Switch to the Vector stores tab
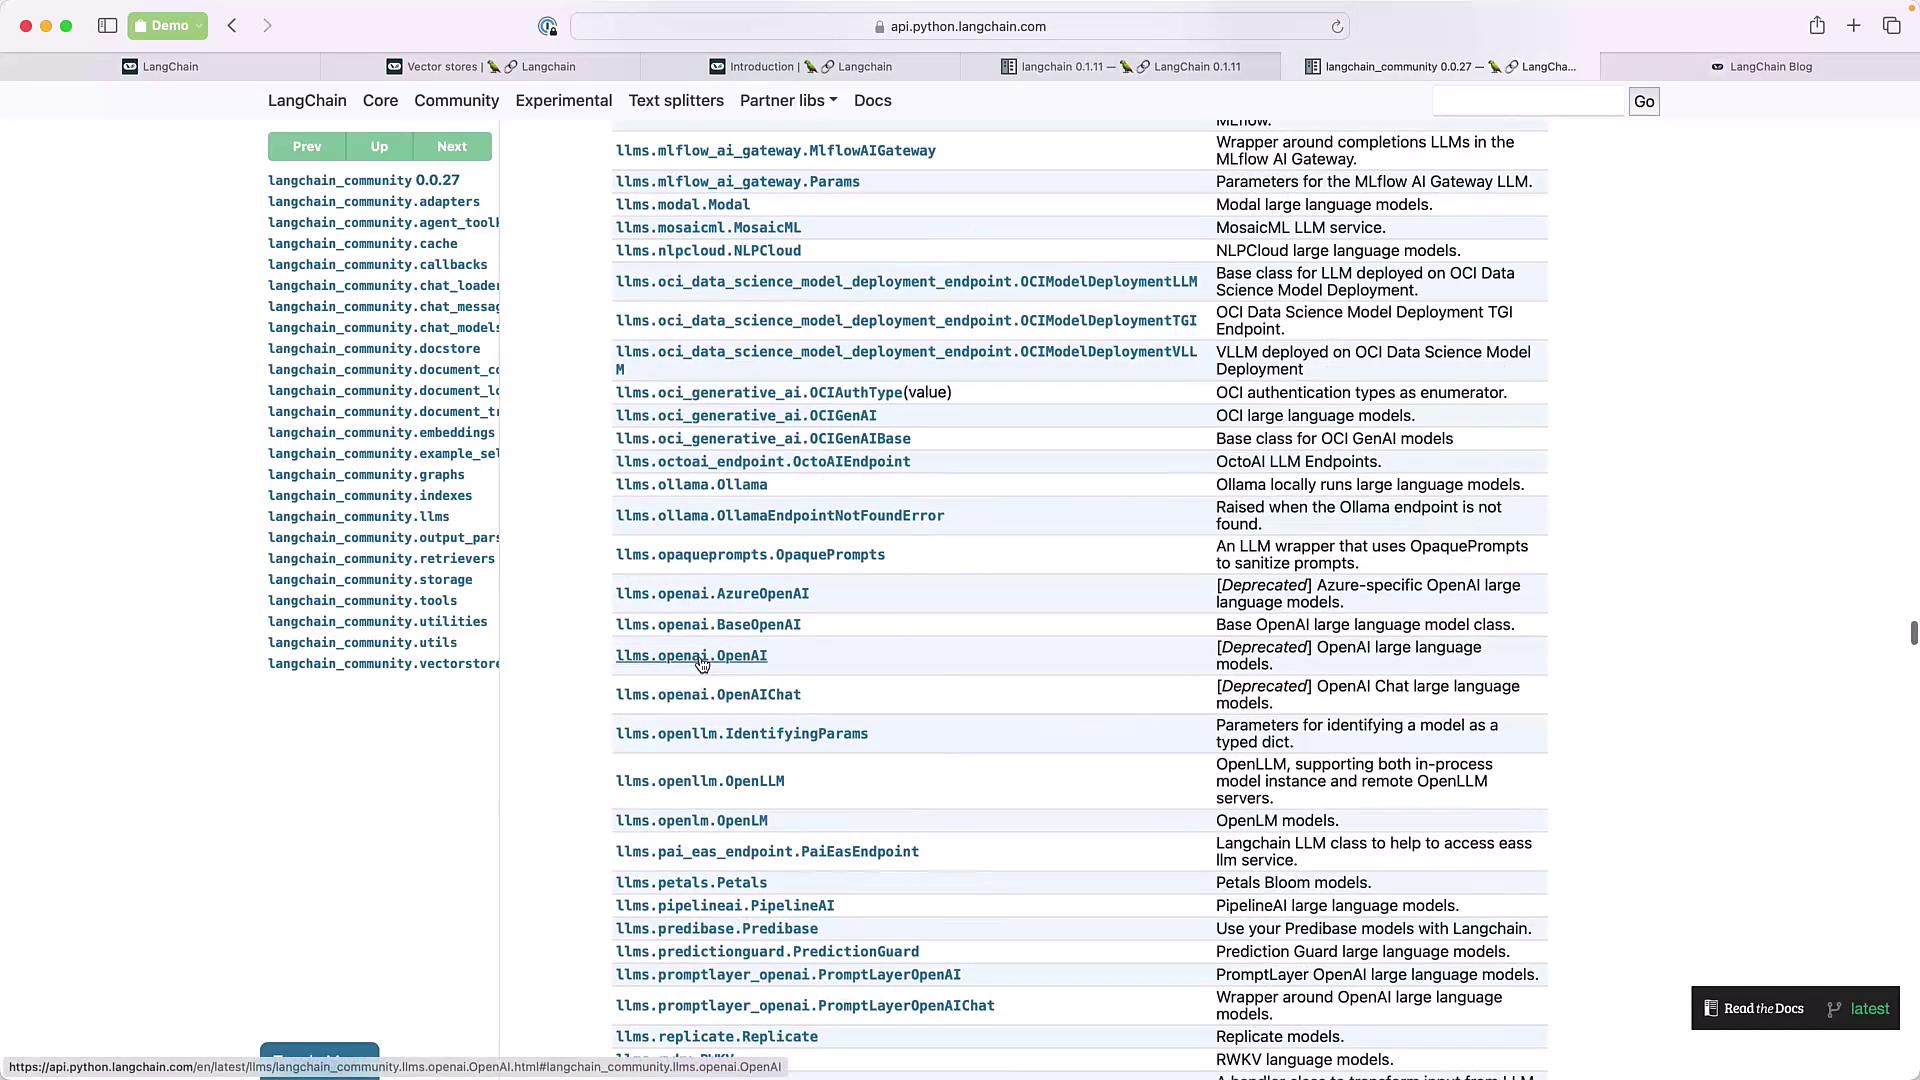This screenshot has width=1920, height=1080. pyautogui.click(x=480, y=67)
